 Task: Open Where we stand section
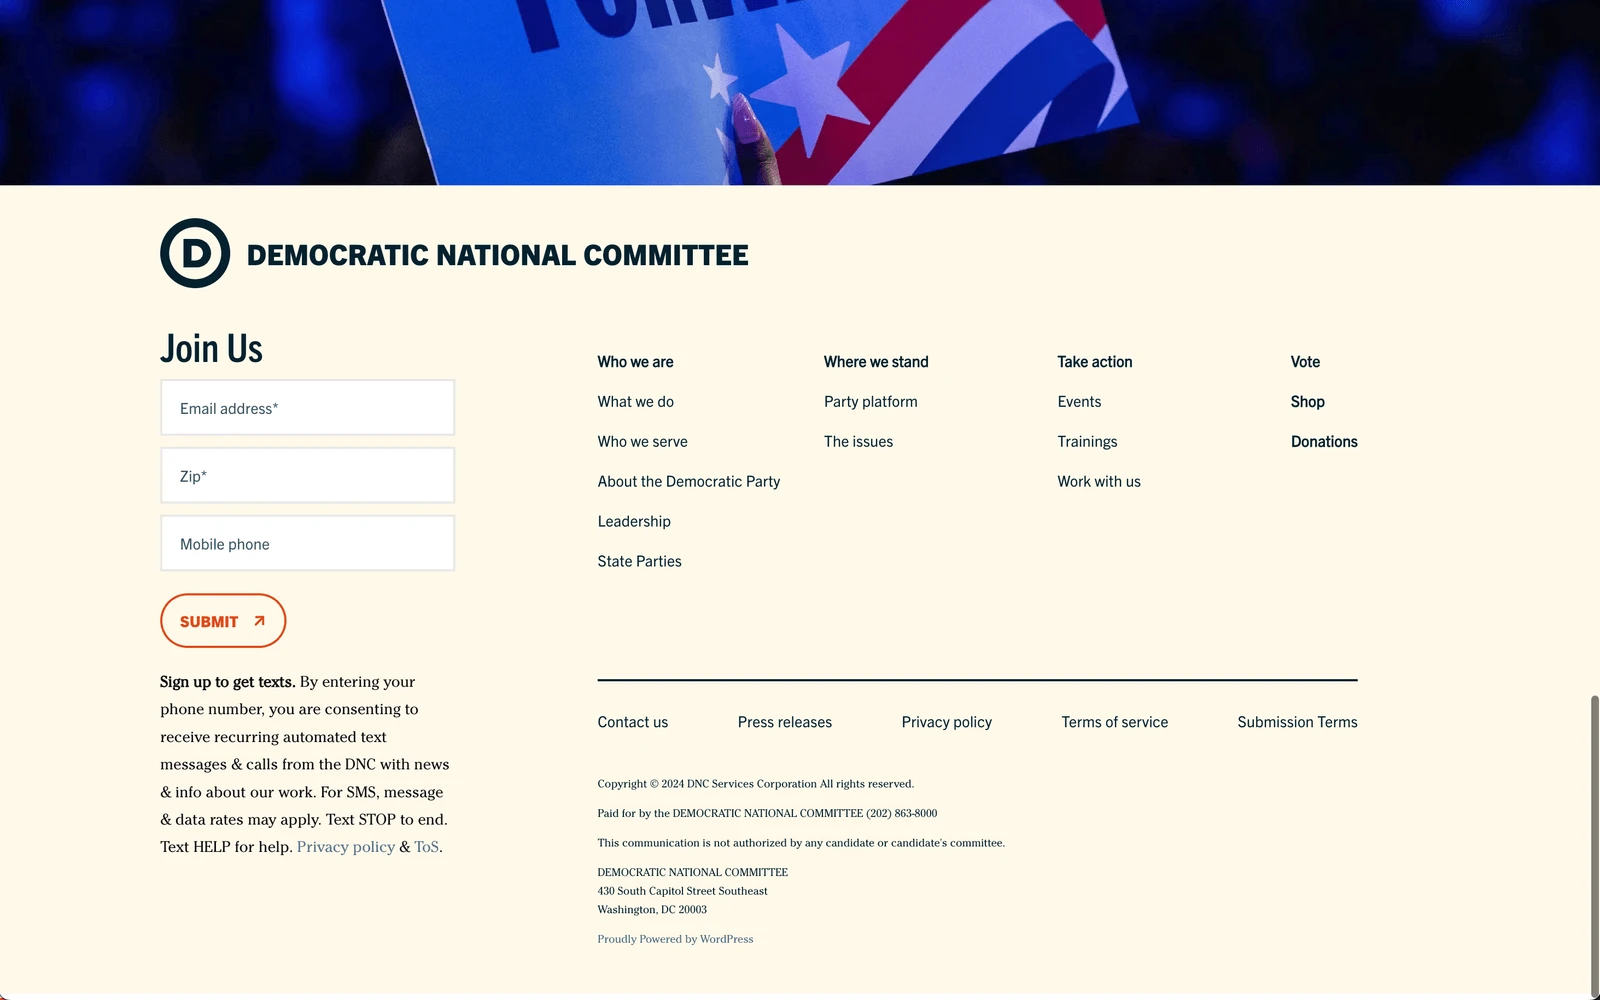tap(876, 362)
